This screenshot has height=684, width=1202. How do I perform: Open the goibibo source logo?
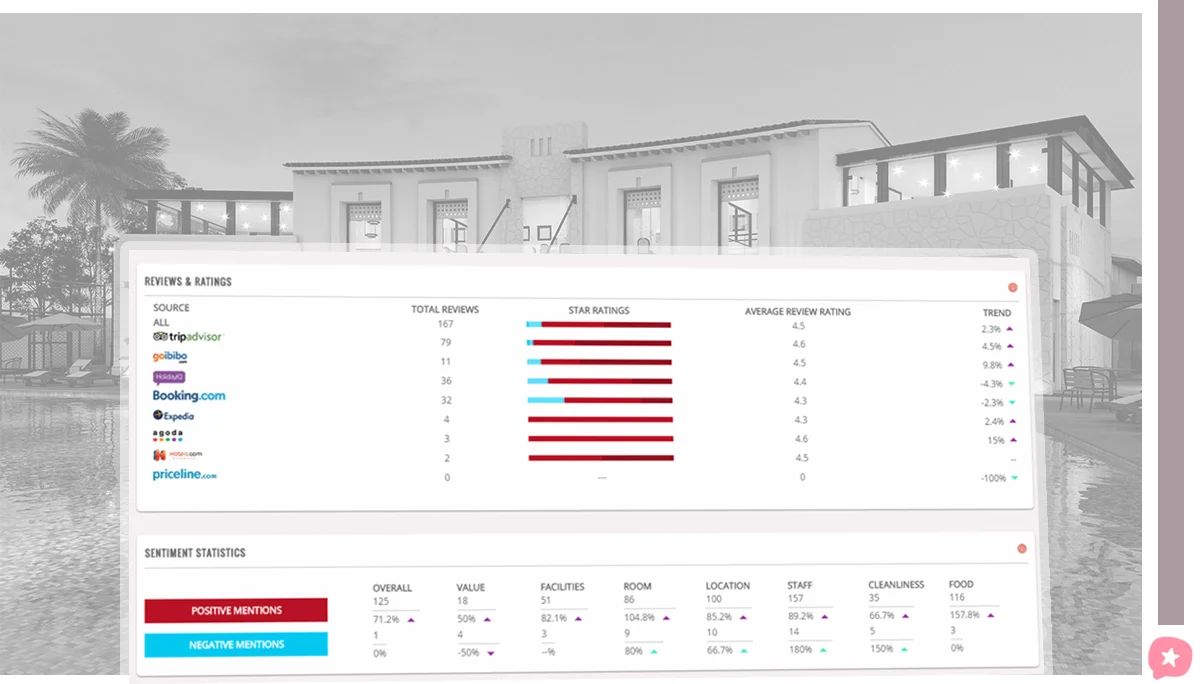(x=170, y=357)
